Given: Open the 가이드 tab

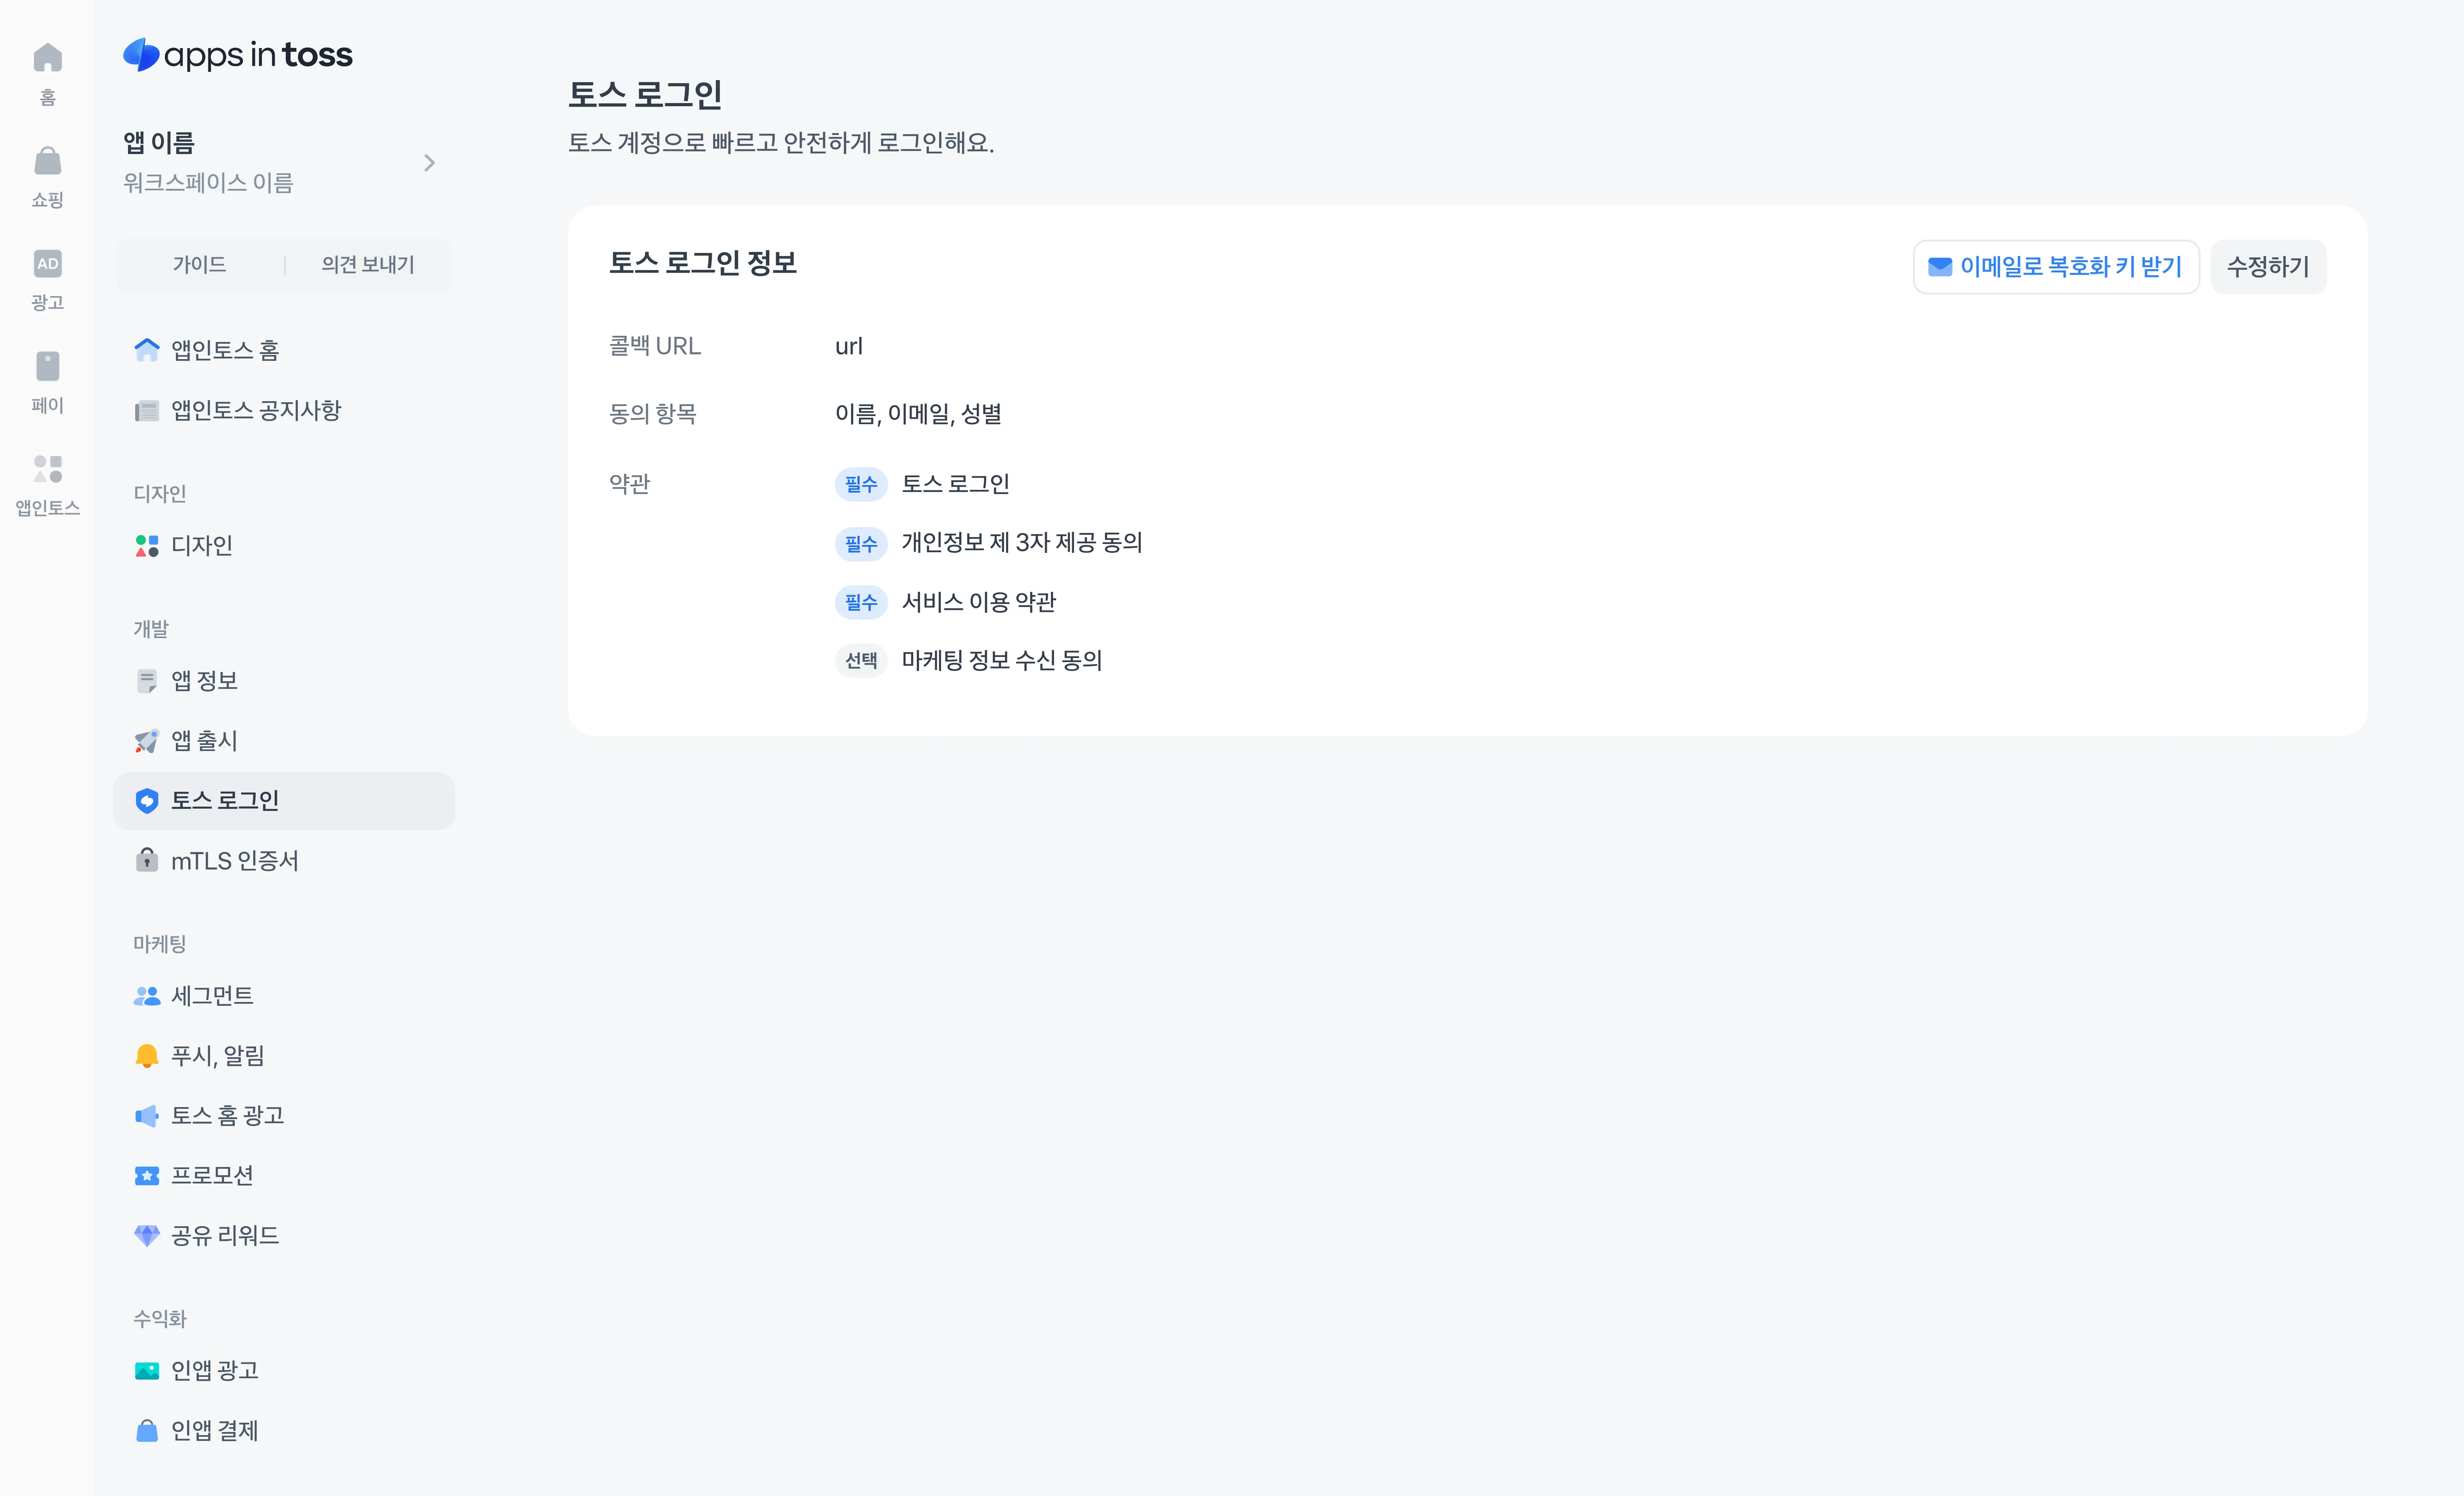Looking at the screenshot, I should click(199, 265).
